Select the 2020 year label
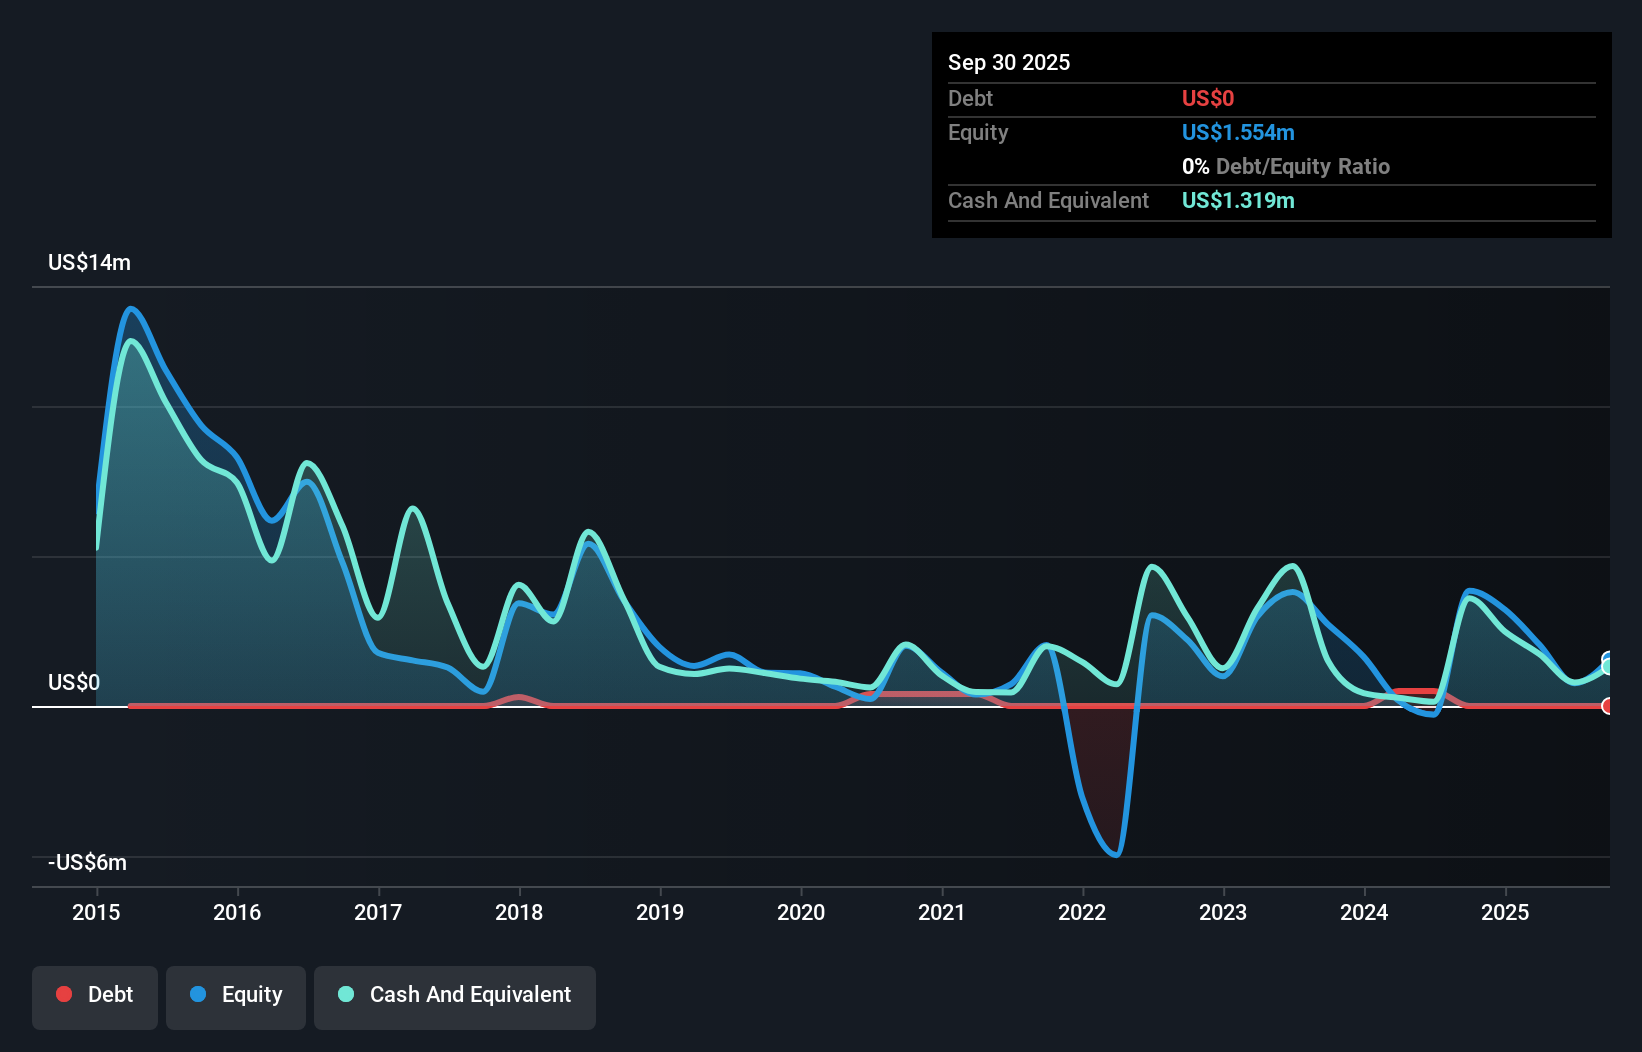This screenshot has width=1642, height=1052. tap(801, 912)
